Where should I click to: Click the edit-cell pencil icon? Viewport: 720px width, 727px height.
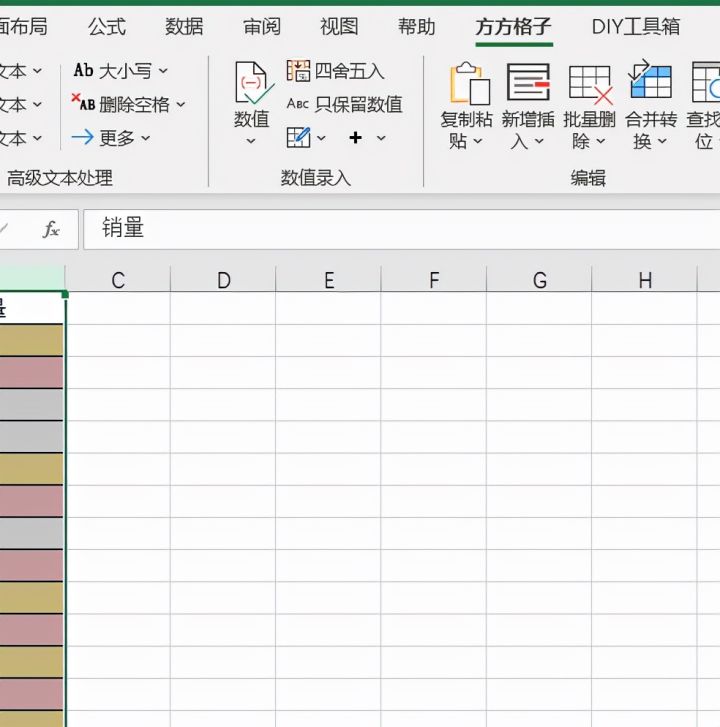pyautogui.click(x=299, y=138)
